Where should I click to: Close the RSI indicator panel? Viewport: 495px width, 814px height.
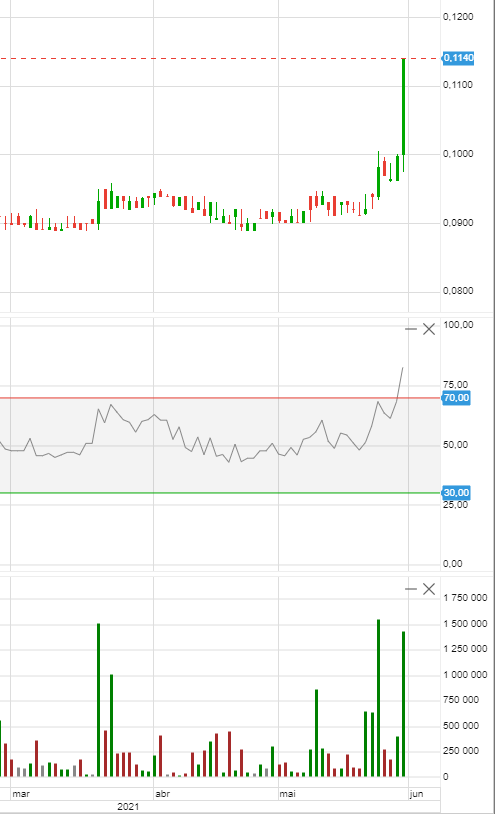pyautogui.click(x=429, y=329)
